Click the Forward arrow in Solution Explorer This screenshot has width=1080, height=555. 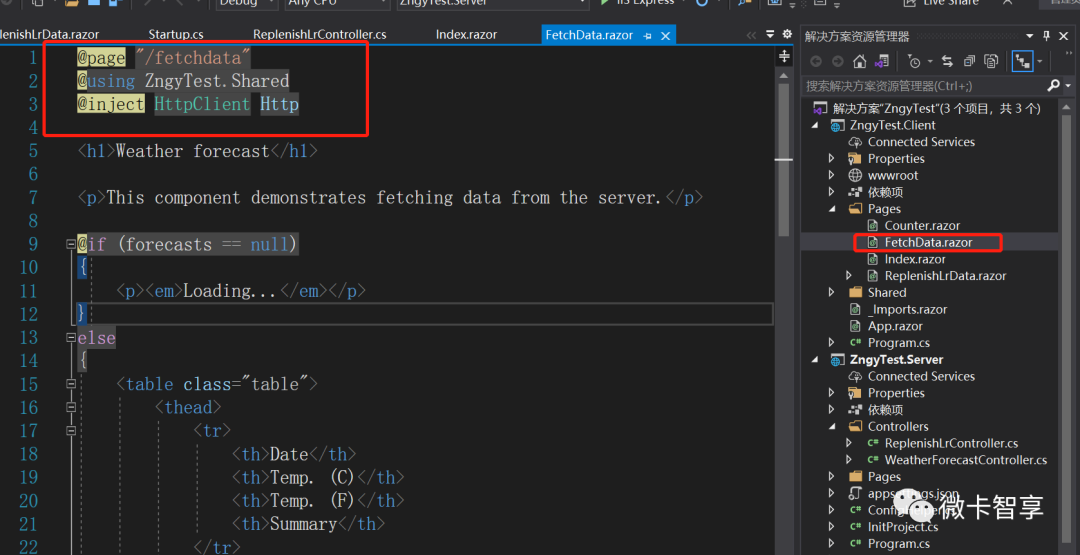pos(838,61)
